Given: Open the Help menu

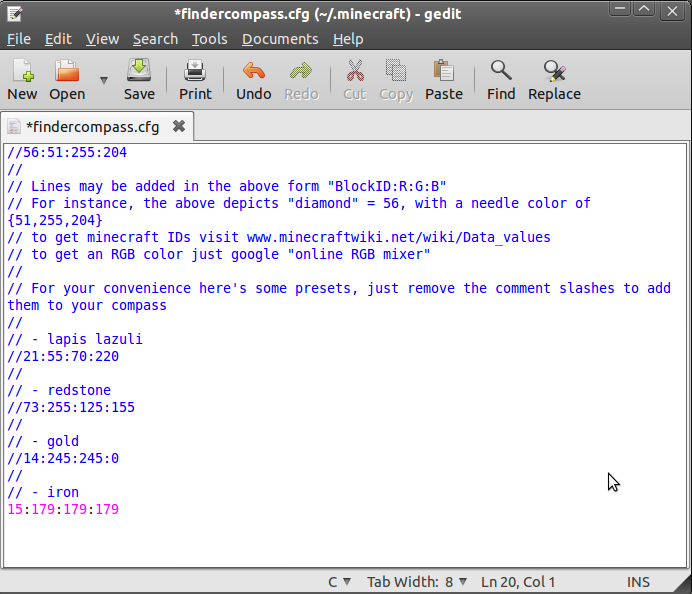Looking at the screenshot, I should click(x=348, y=39).
